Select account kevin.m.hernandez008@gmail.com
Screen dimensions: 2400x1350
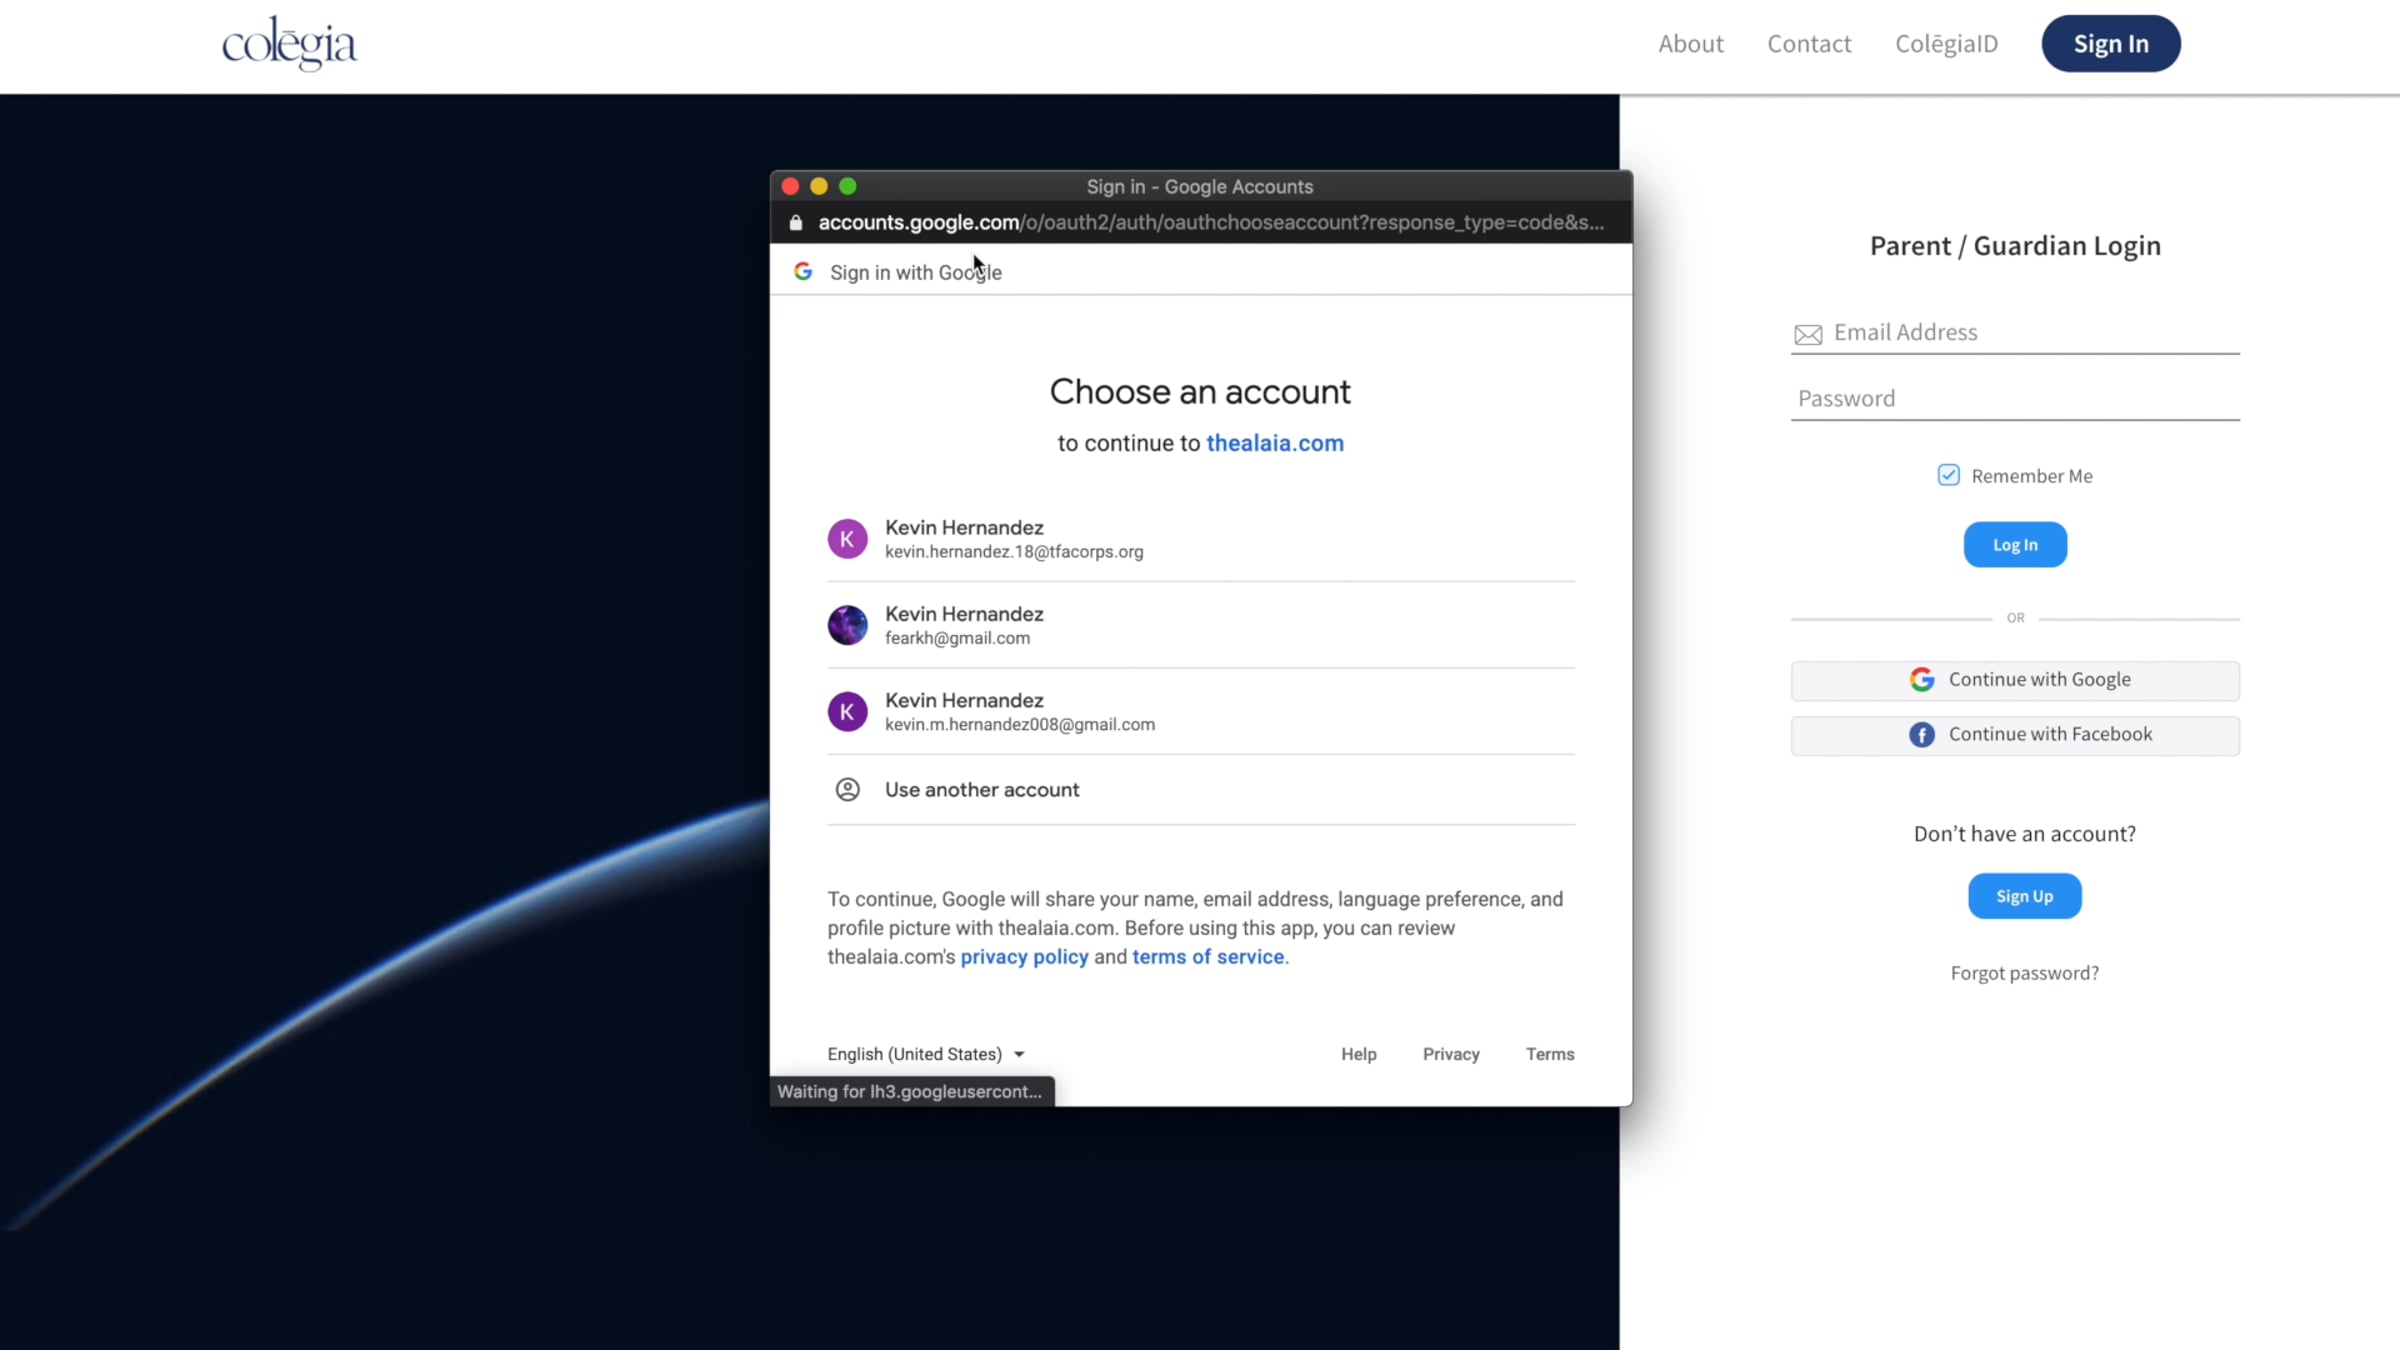coord(1200,711)
